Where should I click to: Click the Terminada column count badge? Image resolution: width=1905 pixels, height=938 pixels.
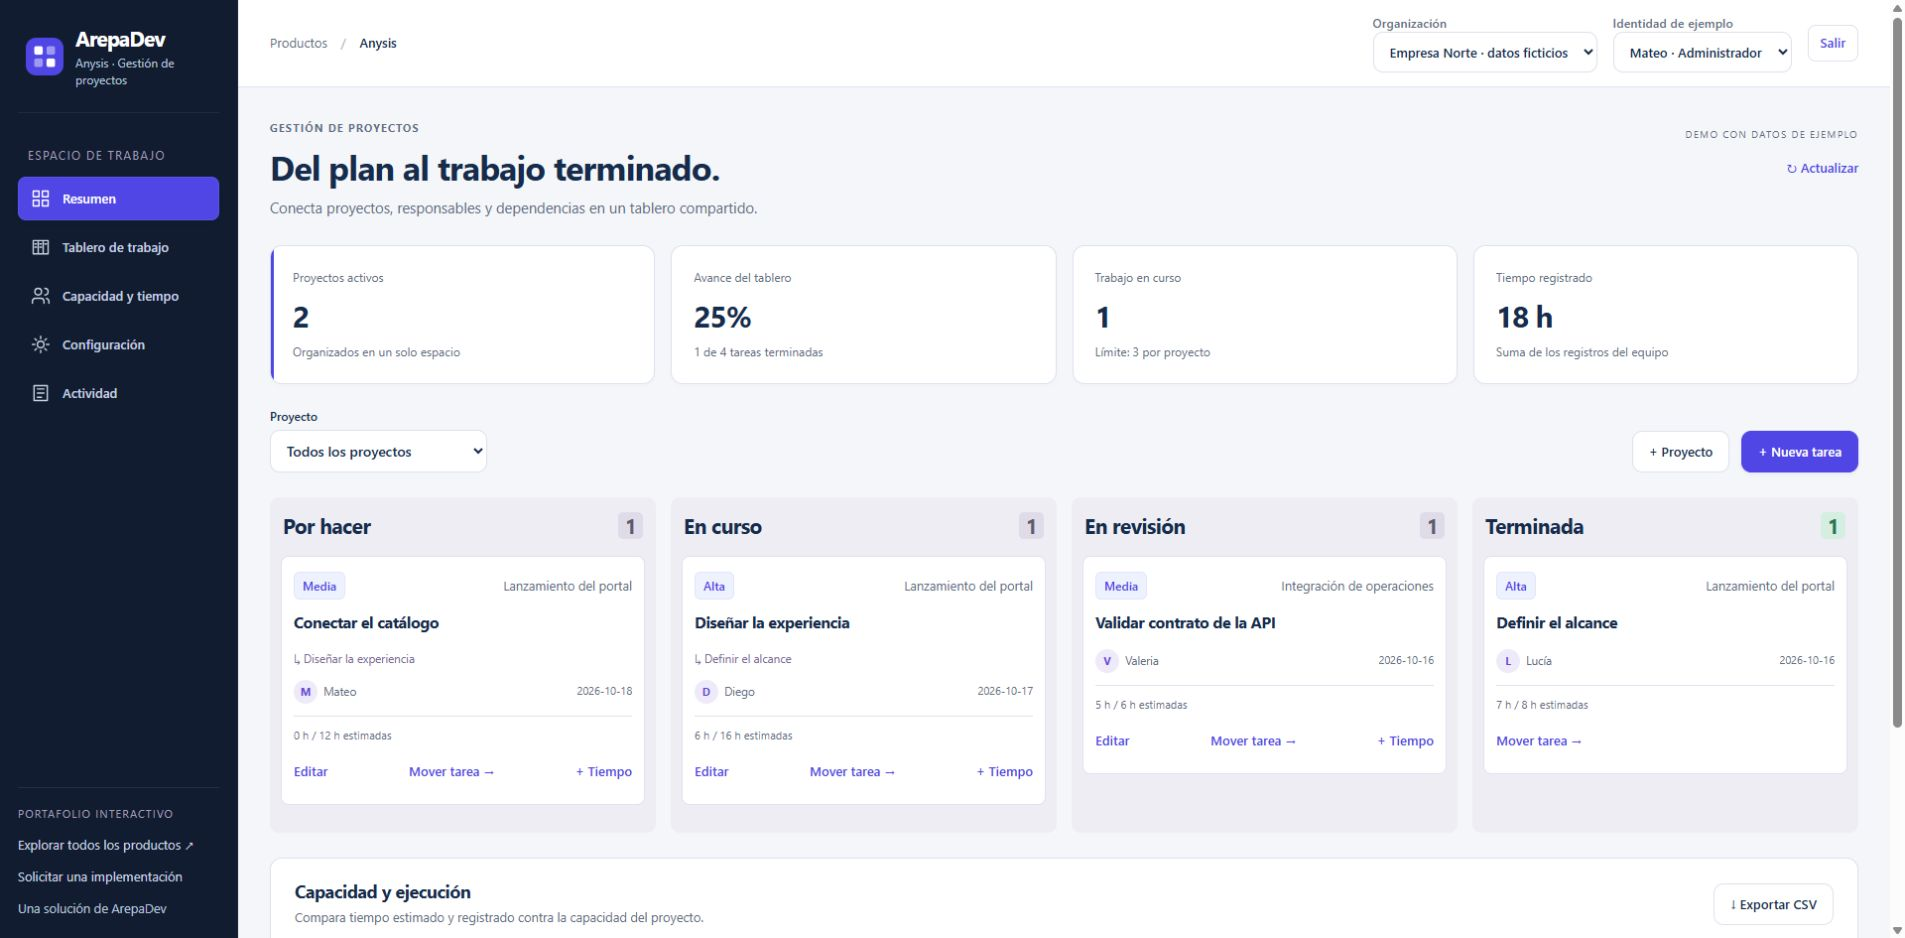point(1832,526)
